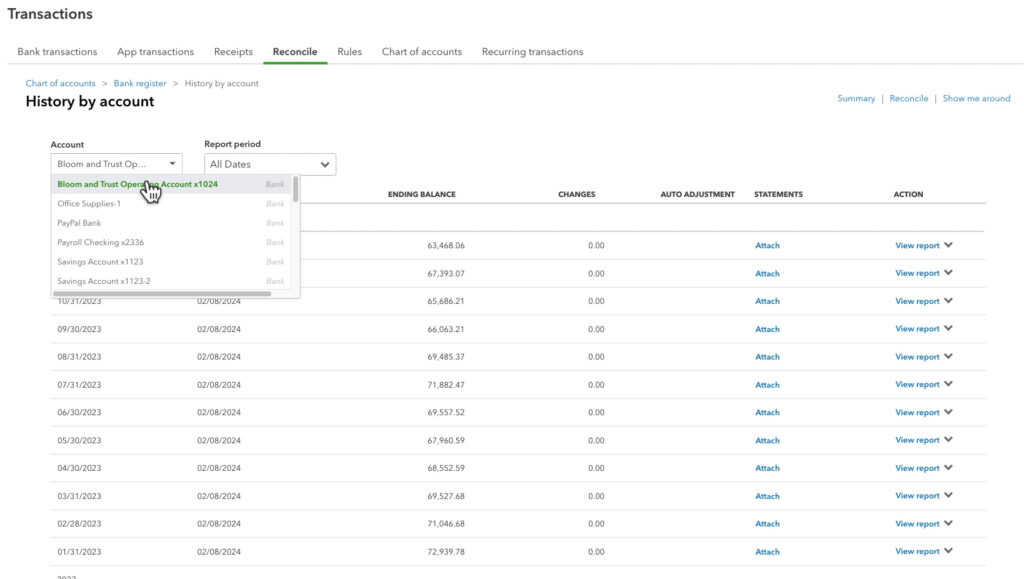Expand View report options for the 10/31/2023 row
This screenshot has height=579, width=1024.
[946, 301]
